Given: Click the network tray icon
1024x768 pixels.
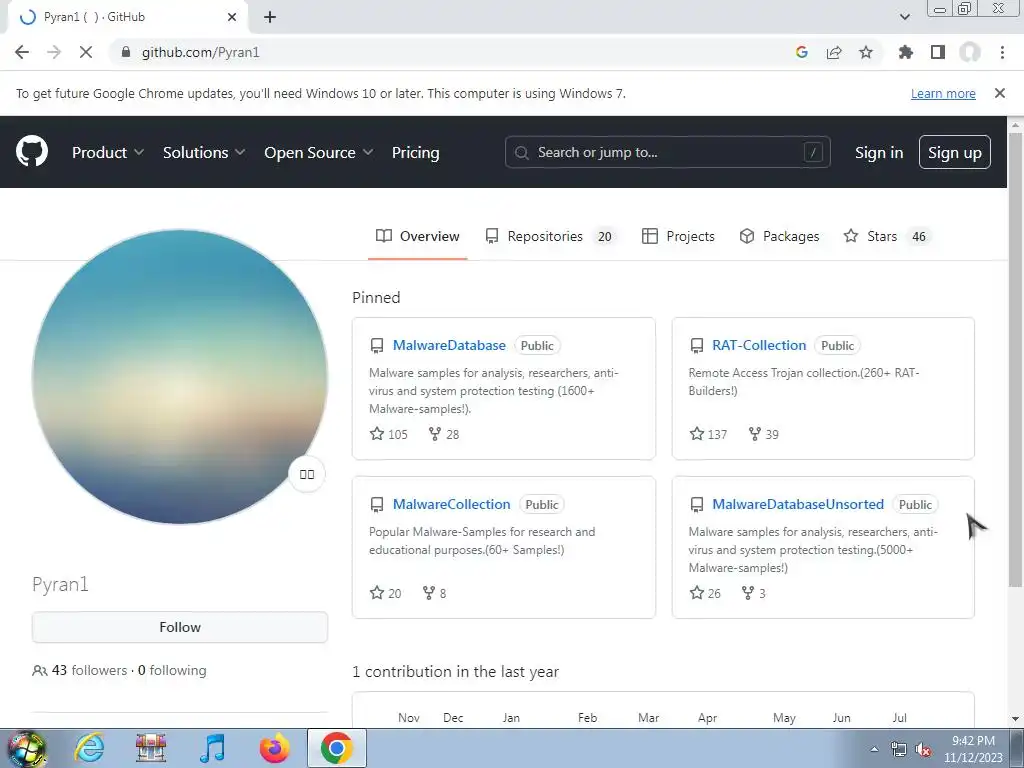Looking at the screenshot, I should (899, 750).
